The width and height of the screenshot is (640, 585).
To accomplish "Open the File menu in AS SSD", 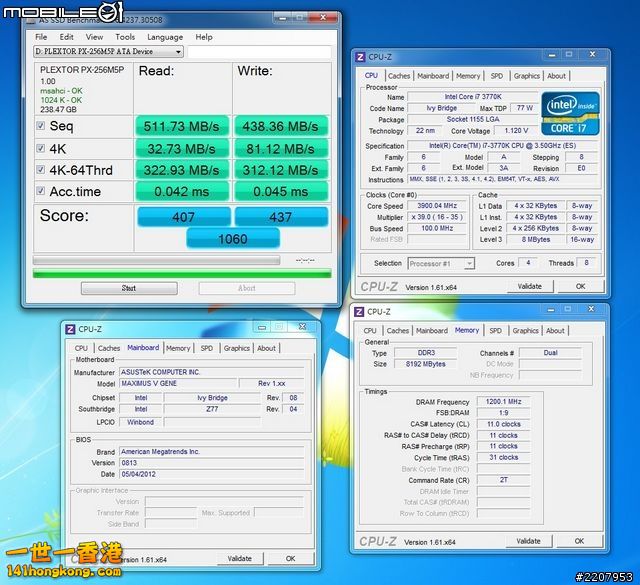I will pos(42,37).
